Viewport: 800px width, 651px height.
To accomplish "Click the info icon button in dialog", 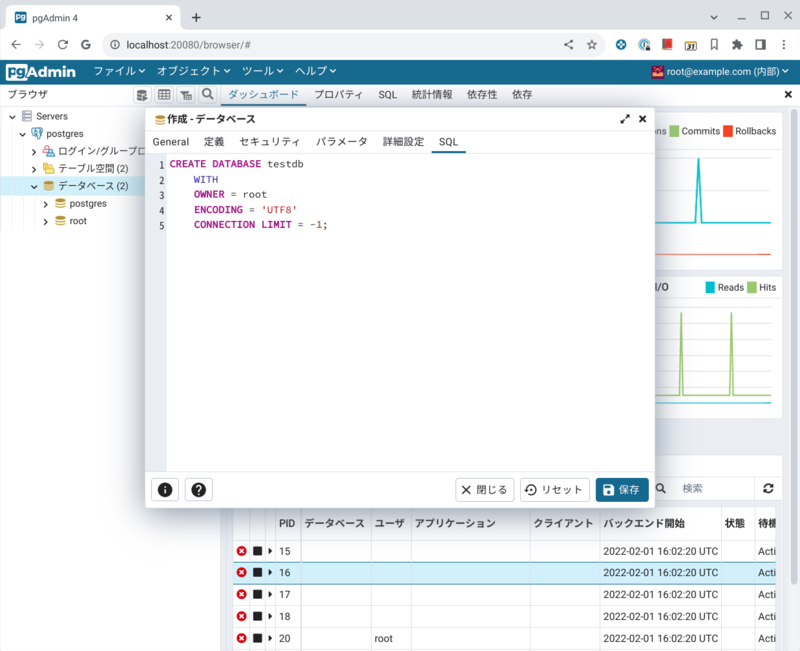I will (165, 490).
